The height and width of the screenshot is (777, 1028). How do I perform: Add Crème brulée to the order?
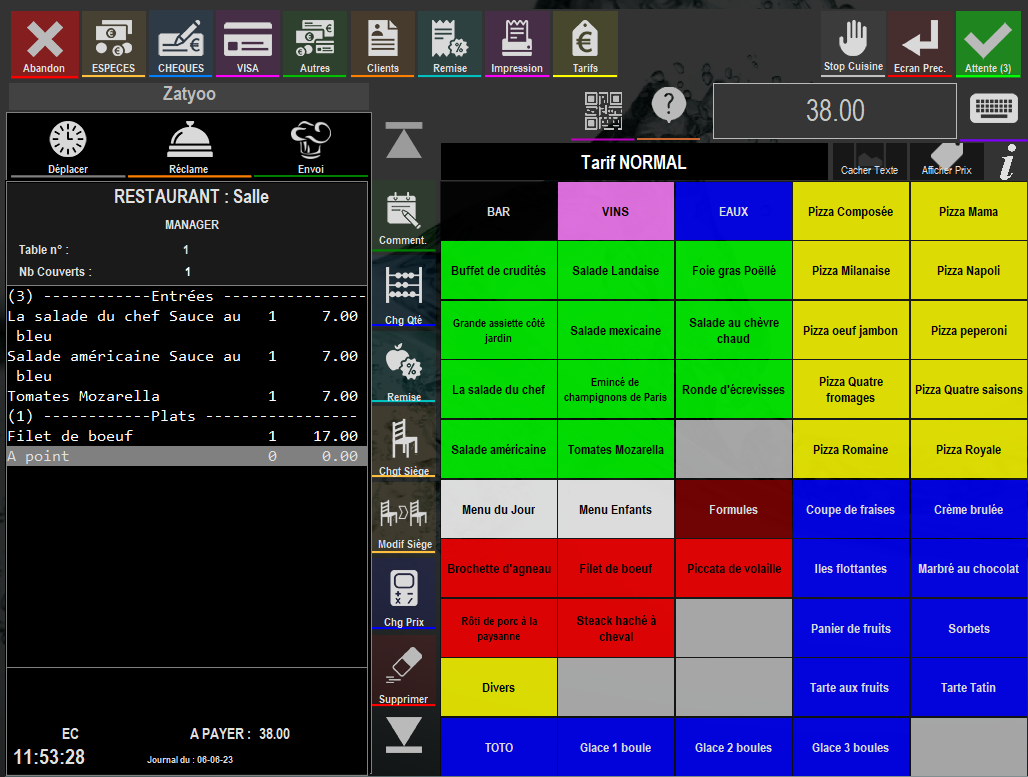coord(968,509)
